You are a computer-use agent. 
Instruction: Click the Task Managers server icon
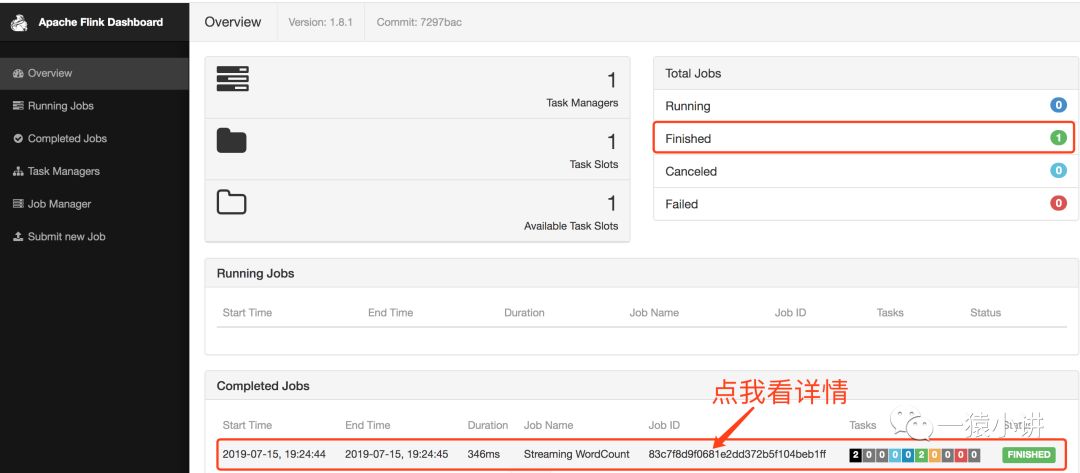(232, 78)
